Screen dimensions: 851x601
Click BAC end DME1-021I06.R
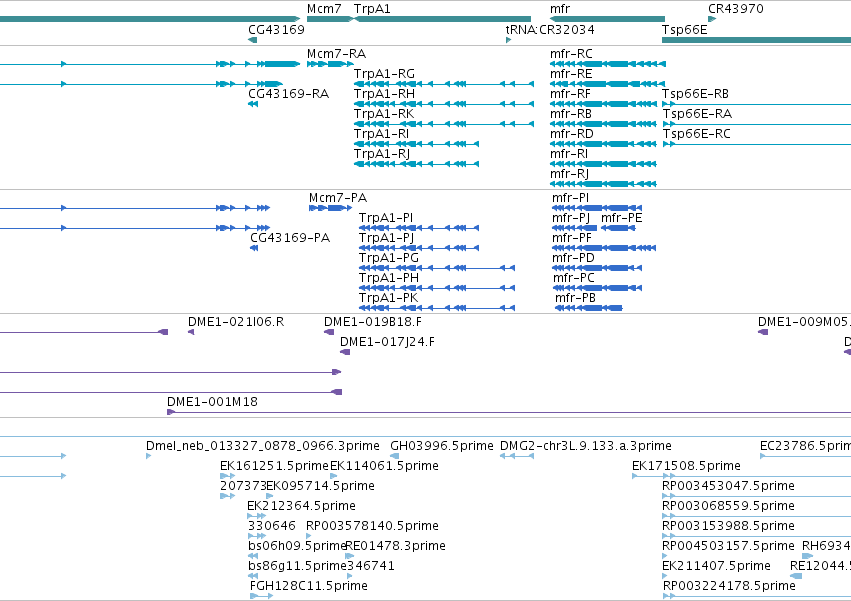click(236, 322)
